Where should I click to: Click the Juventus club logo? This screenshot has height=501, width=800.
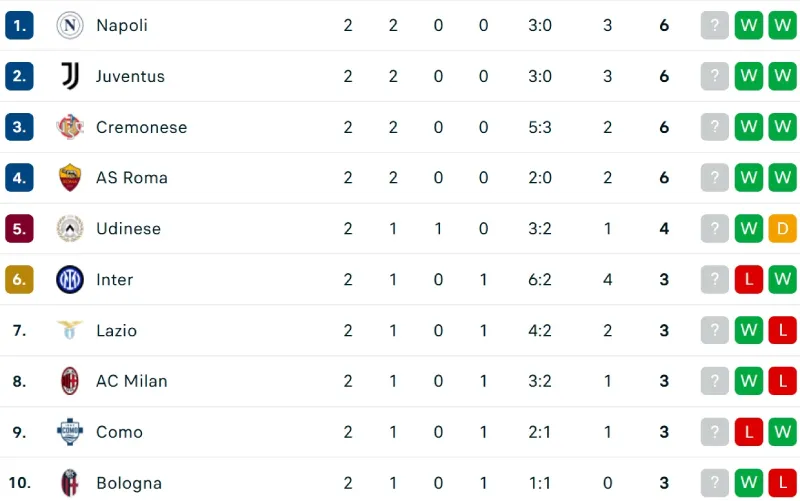click(70, 76)
